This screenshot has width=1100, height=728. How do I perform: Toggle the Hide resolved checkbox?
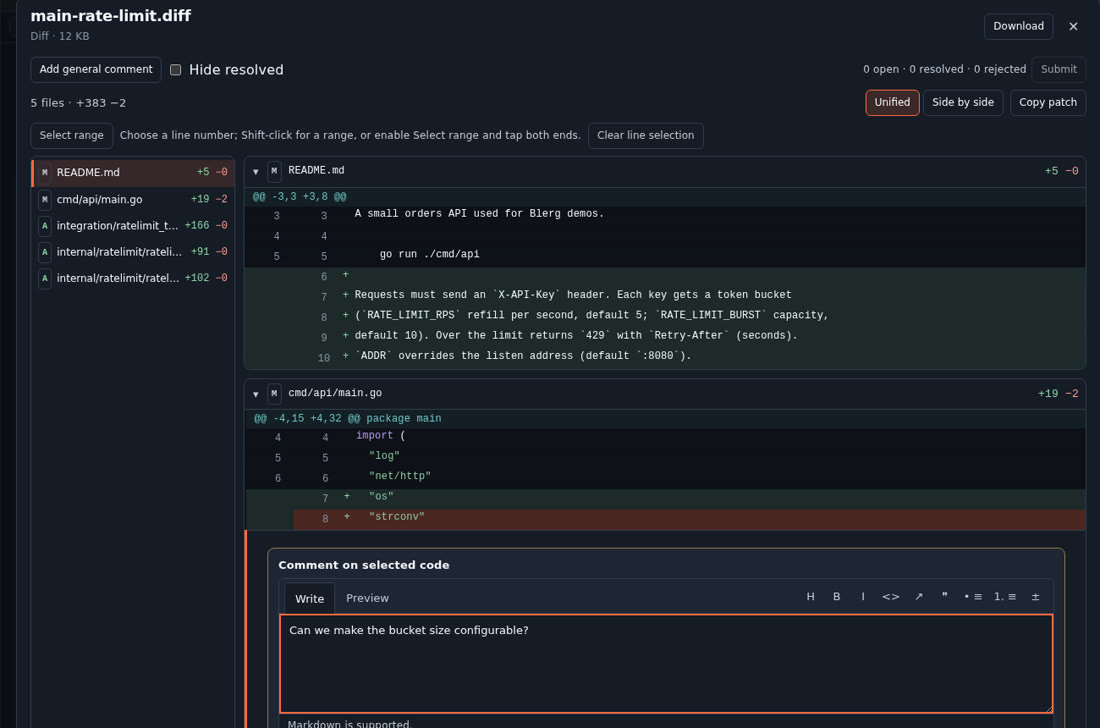[175, 69]
